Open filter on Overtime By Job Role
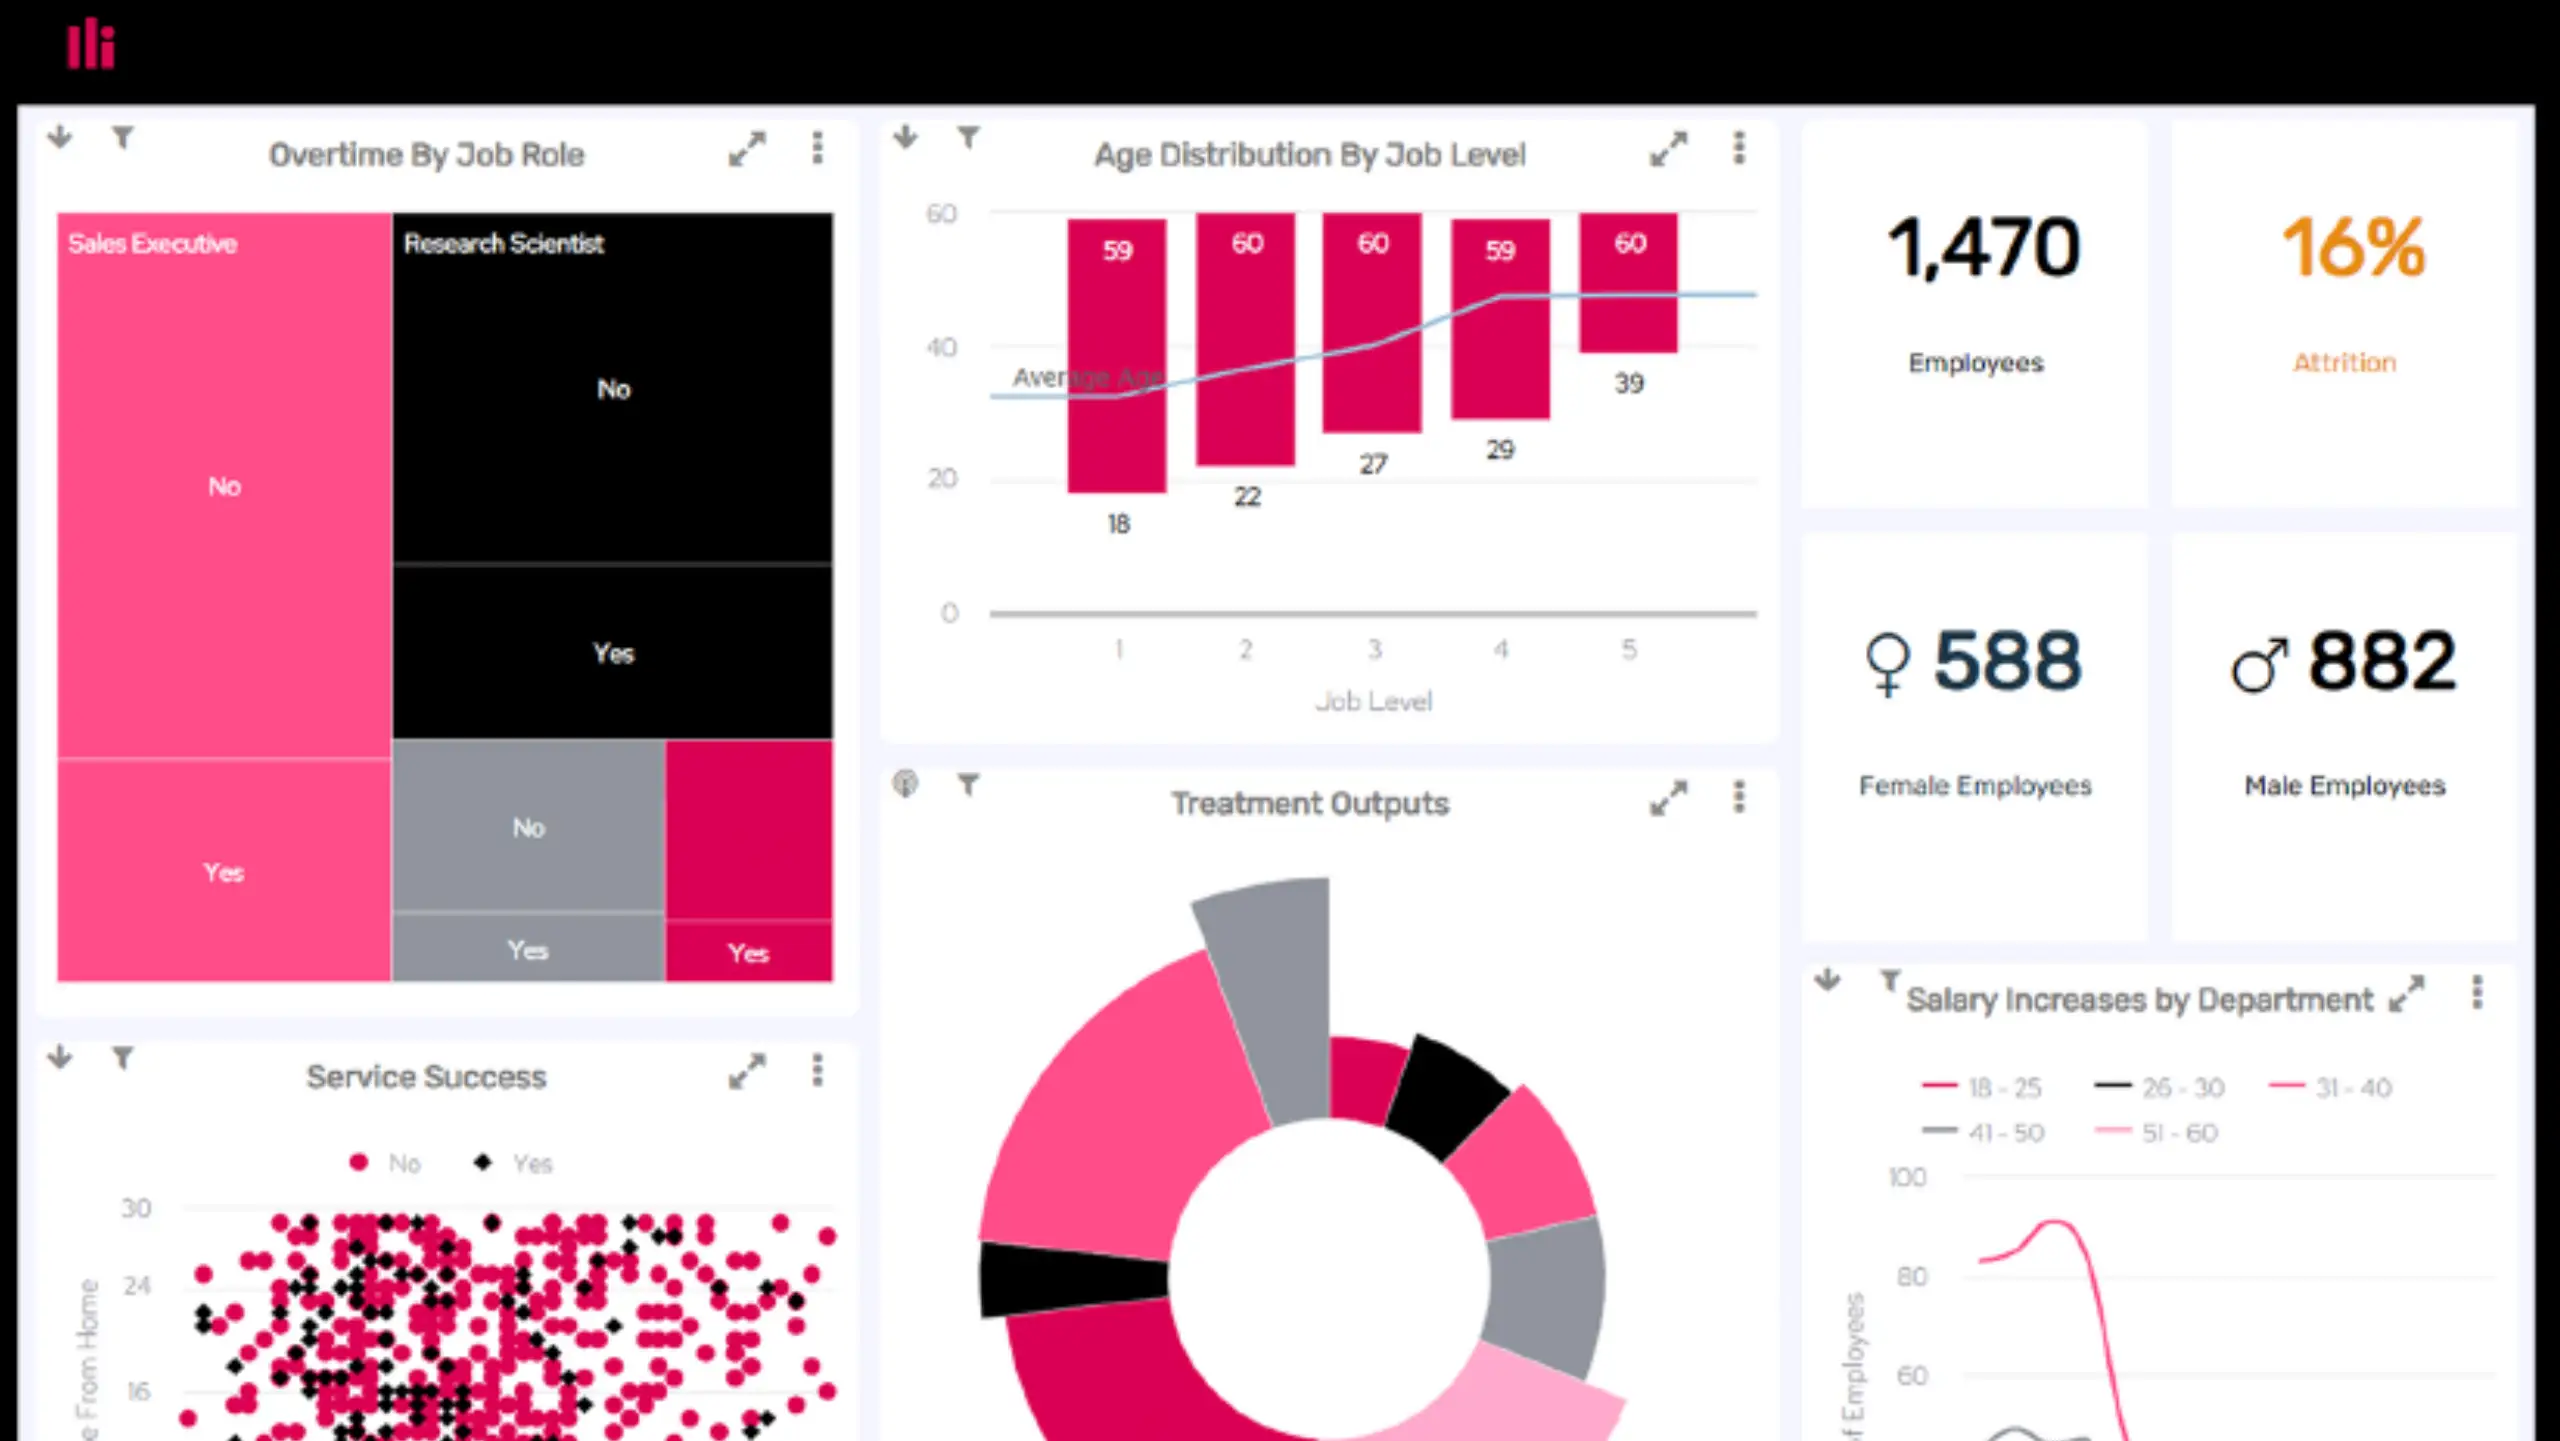This screenshot has height=1441, width=2560. click(122, 137)
